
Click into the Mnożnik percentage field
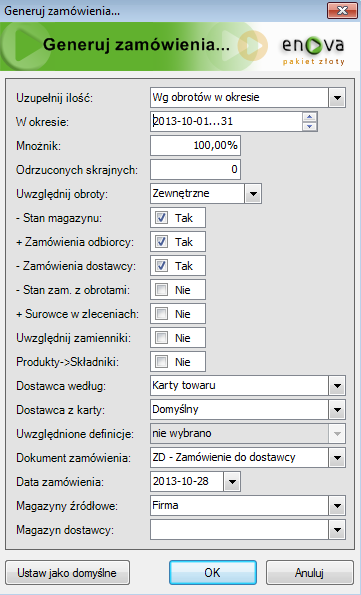[195, 146]
